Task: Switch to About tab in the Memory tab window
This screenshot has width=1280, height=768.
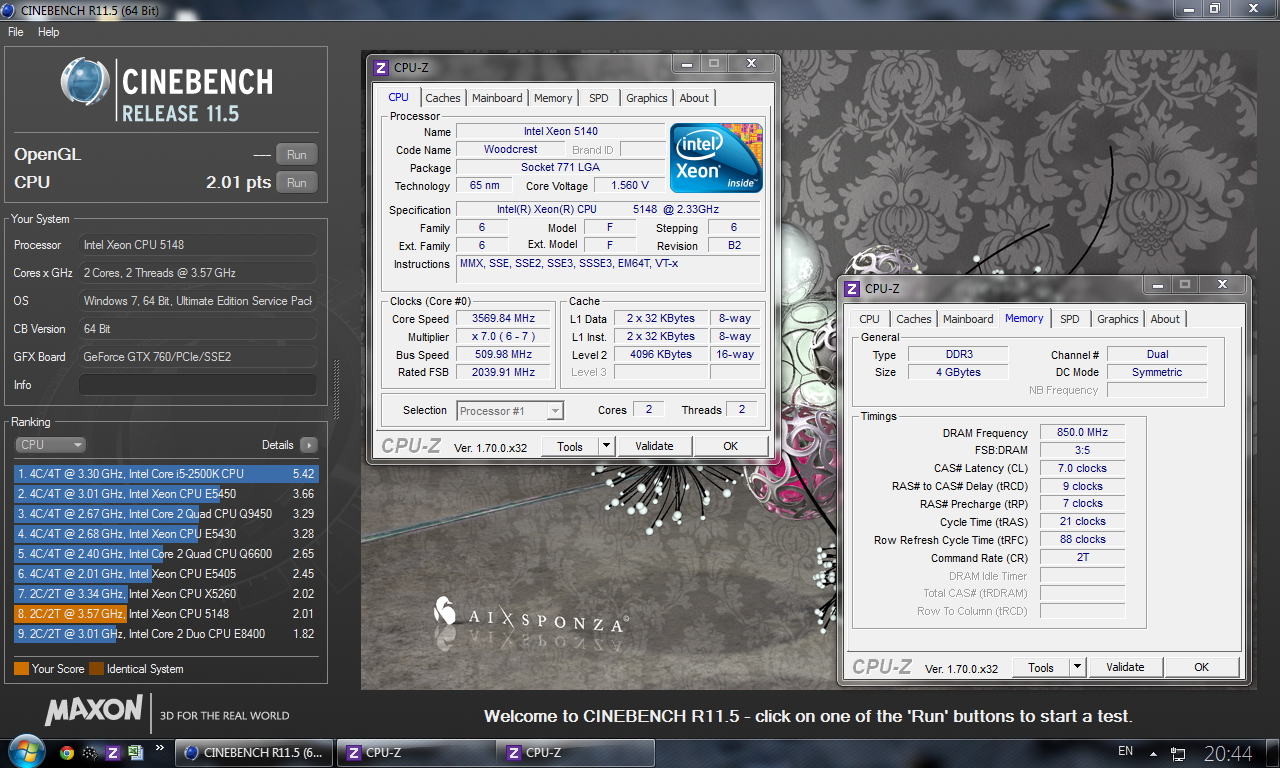Action: click(x=1165, y=319)
